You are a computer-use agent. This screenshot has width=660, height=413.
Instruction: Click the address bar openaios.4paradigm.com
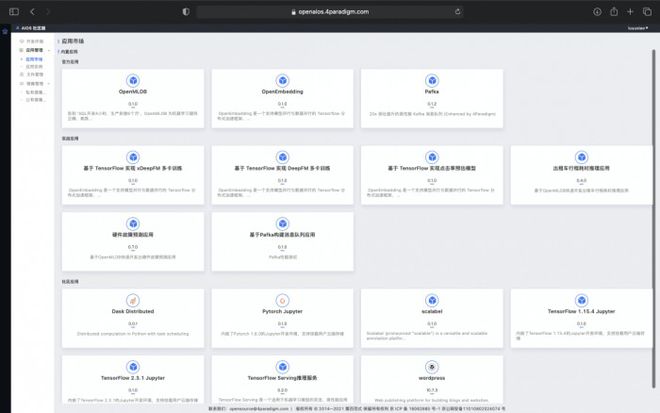(x=330, y=12)
